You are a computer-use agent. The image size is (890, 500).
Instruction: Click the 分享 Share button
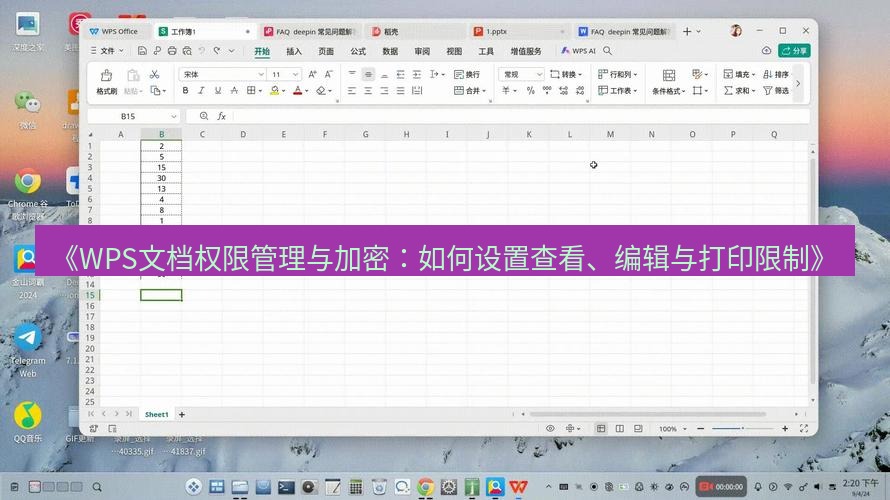[x=794, y=51]
